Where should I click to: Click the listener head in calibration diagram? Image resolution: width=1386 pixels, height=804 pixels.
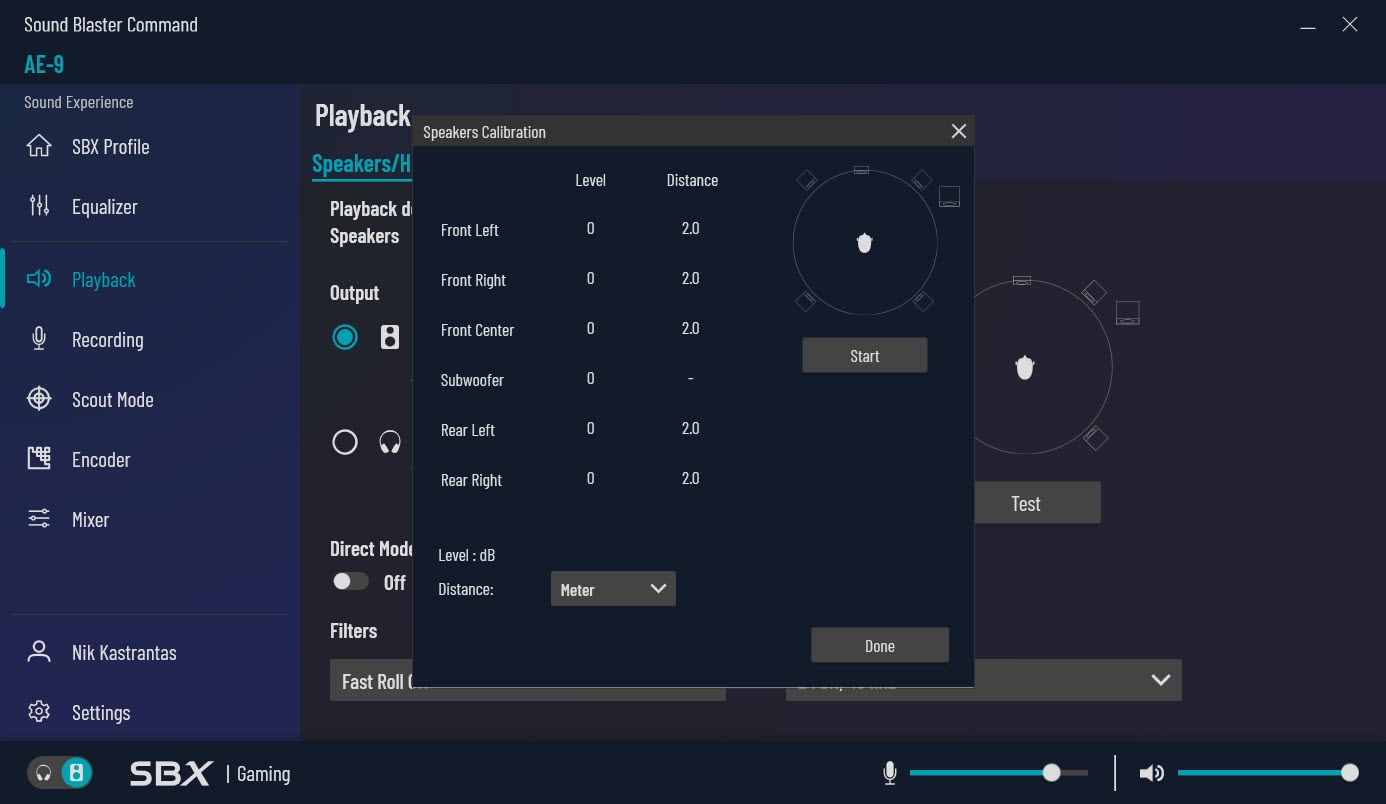point(865,242)
